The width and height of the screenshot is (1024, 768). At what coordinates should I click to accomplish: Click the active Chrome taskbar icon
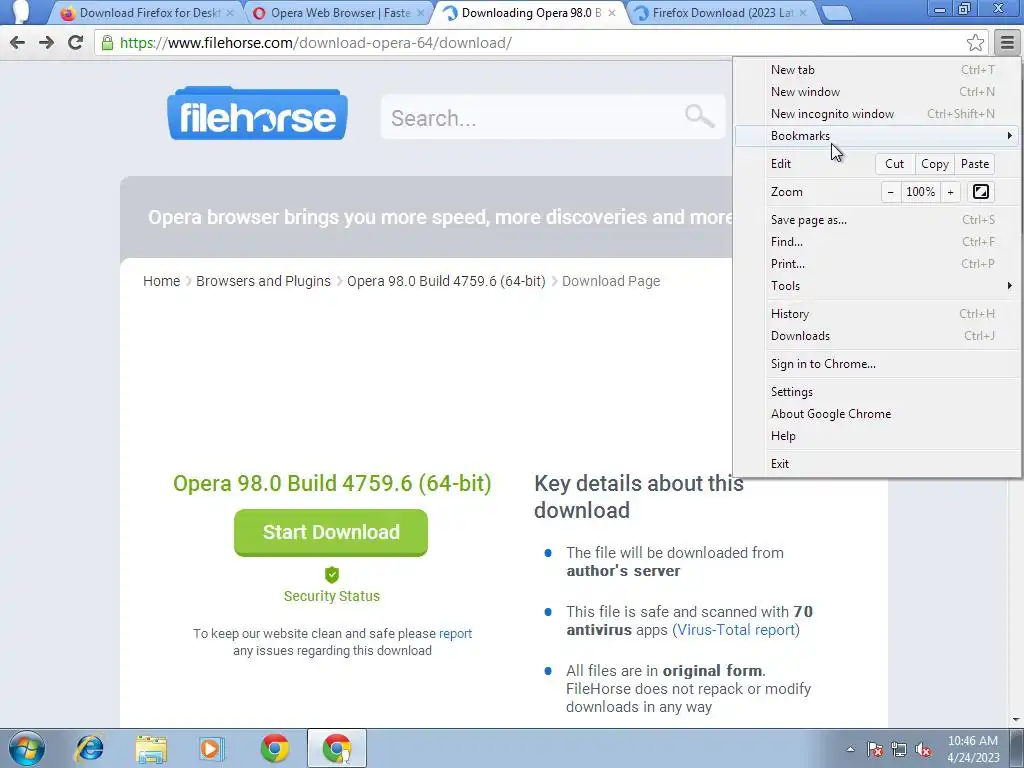click(336, 748)
